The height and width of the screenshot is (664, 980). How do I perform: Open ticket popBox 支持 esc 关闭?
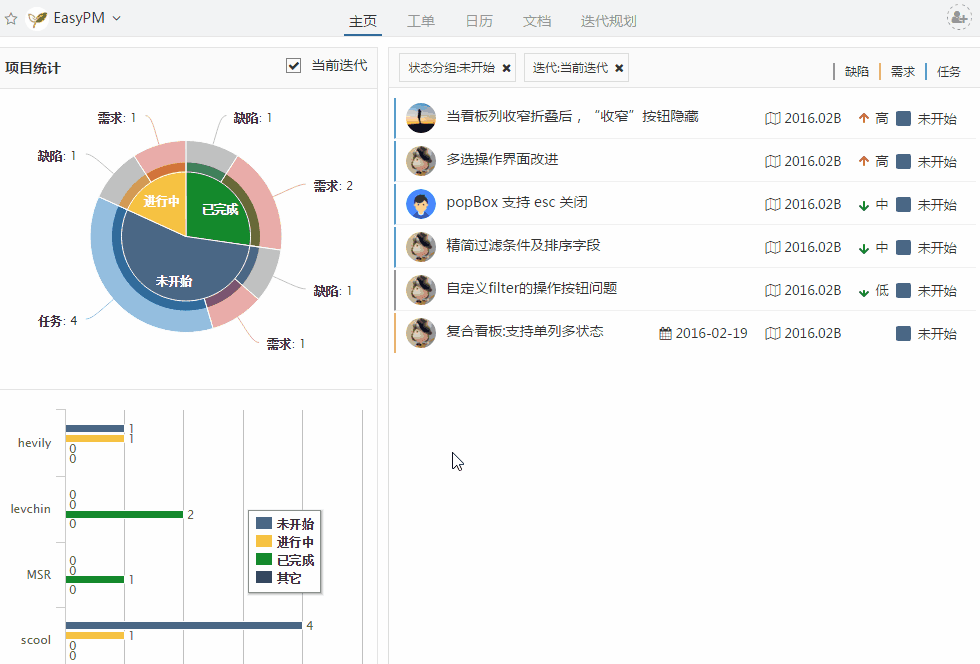(x=517, y=203)
